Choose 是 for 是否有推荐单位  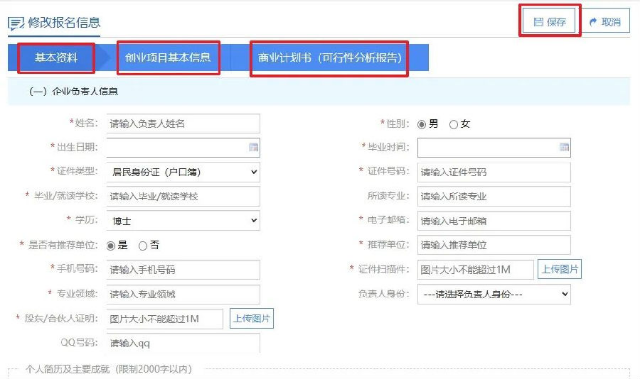click(x=111, y=246)
